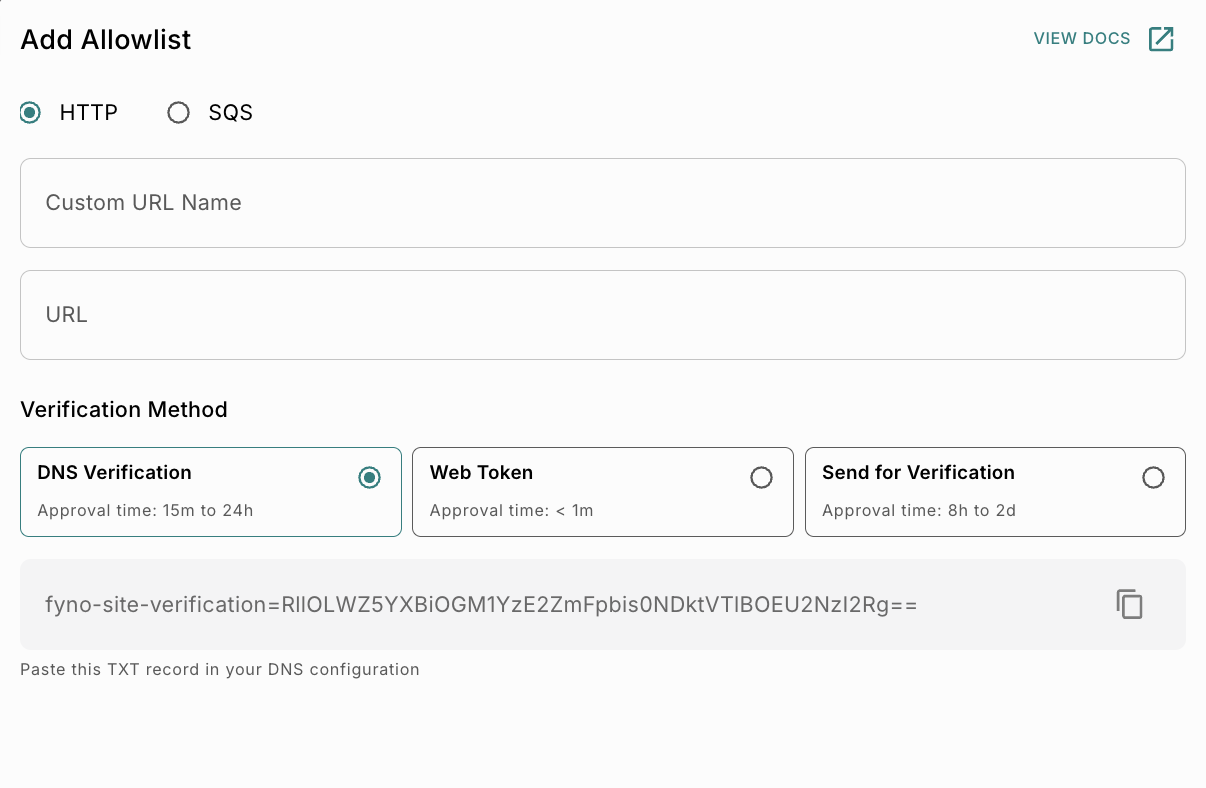Select the SQS radio button
Screen dimensions: 1206x788
coord(178,113)
